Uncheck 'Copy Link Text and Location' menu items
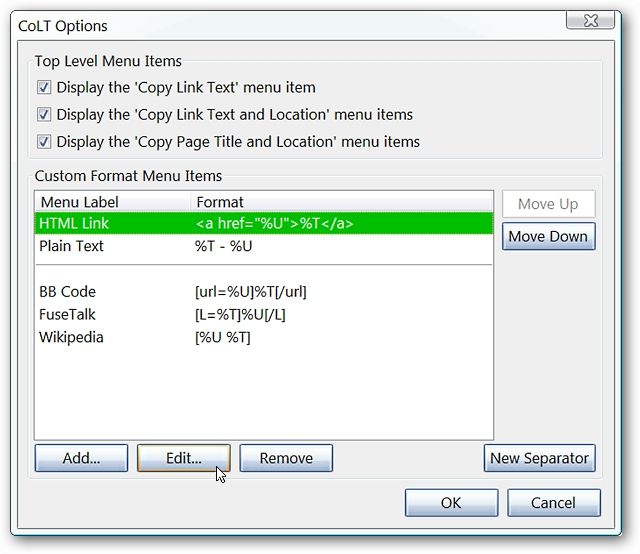The width and height of the screenshot is (640, 554). 44,115
